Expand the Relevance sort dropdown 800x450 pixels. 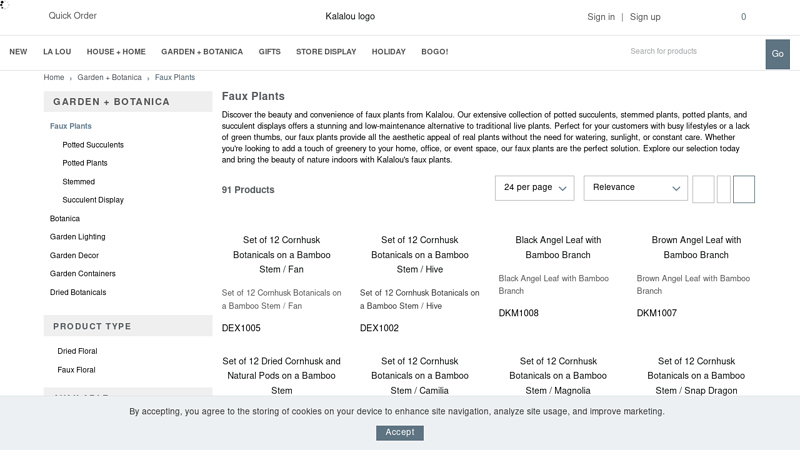click(x=635, y=188)
